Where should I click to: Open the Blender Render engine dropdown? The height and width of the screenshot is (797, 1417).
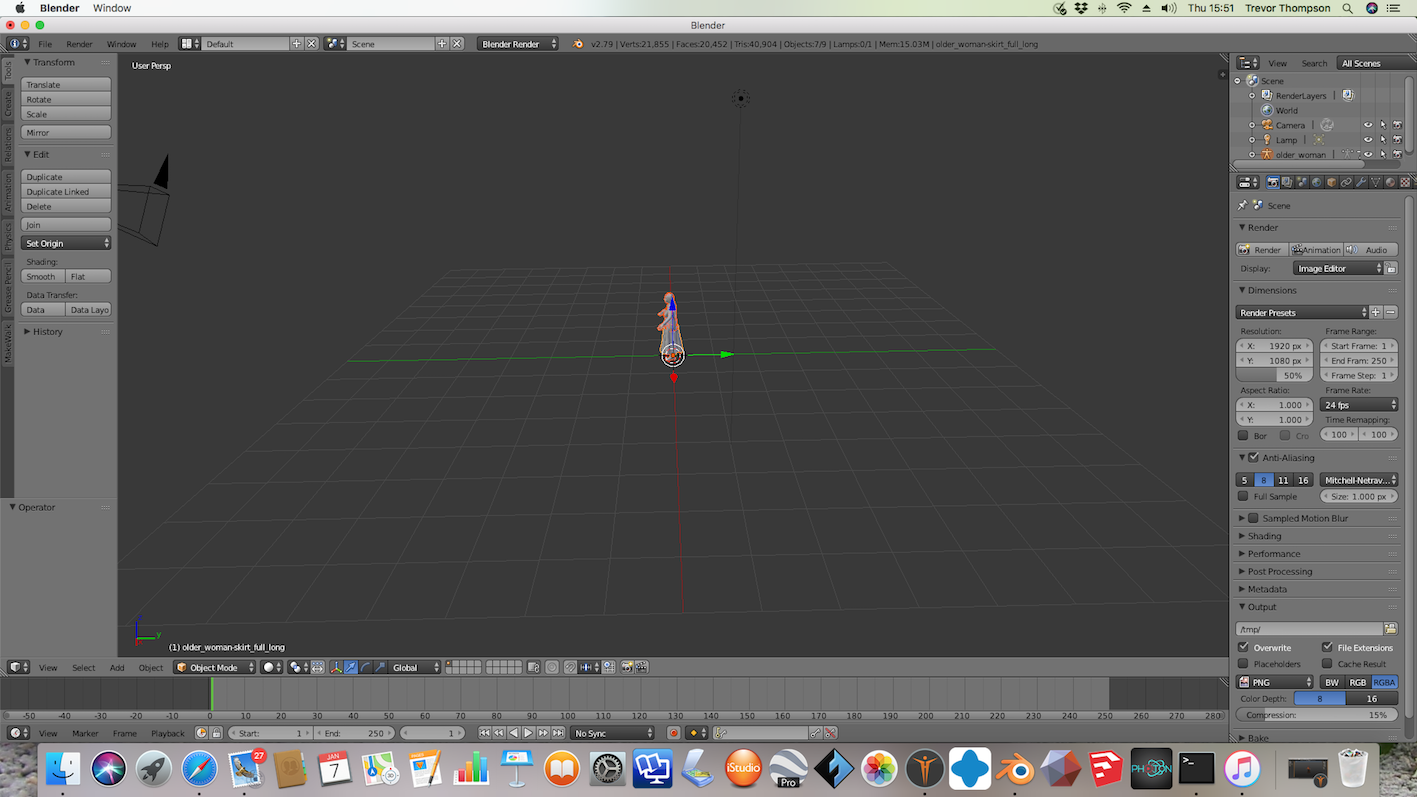point(518,44)
